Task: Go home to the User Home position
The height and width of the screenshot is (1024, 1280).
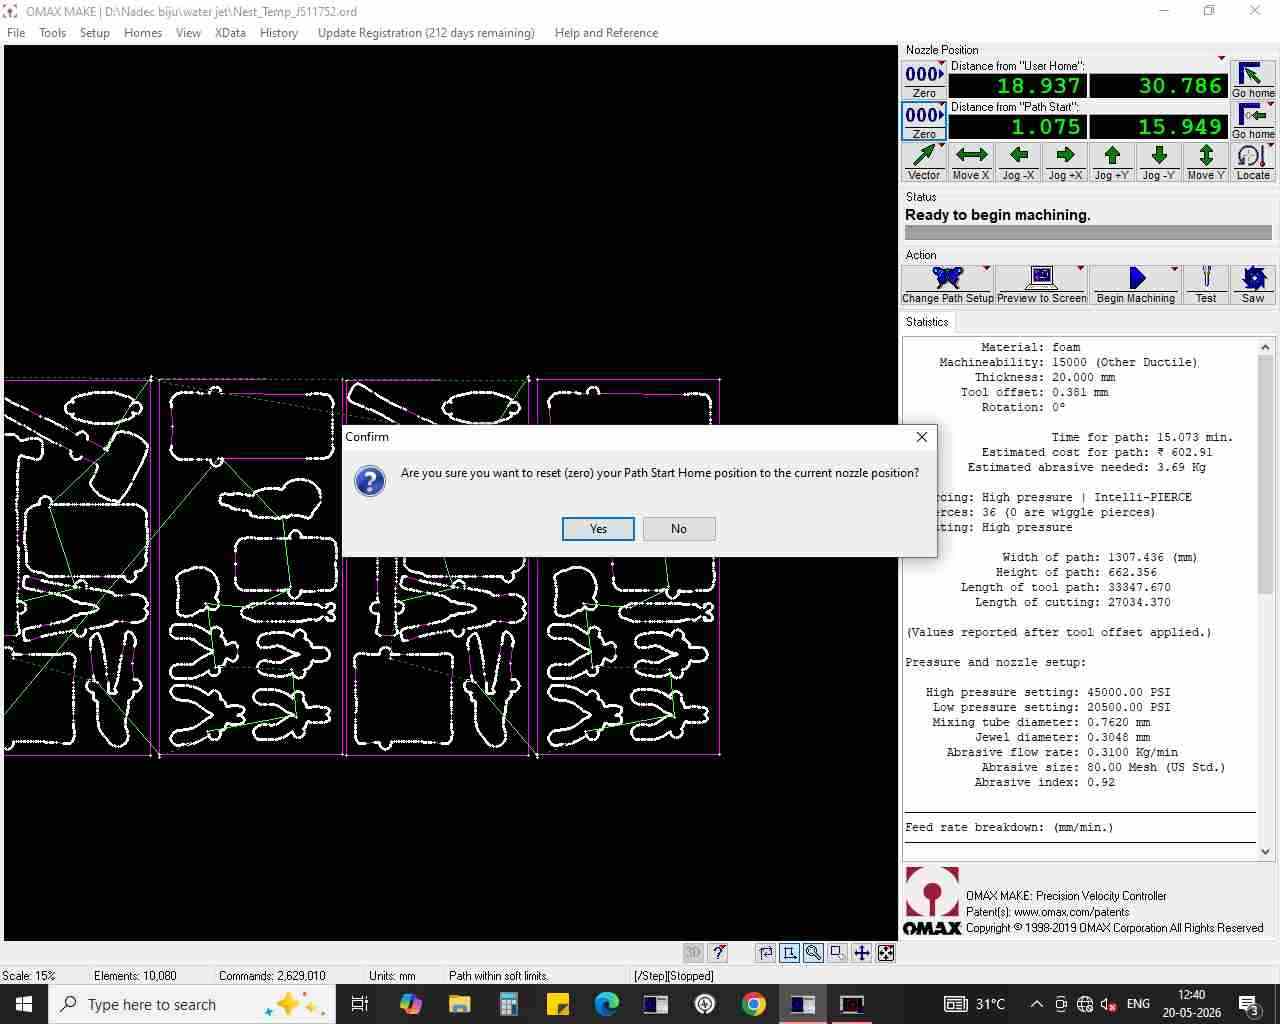Action: [x=1252, y=80]
